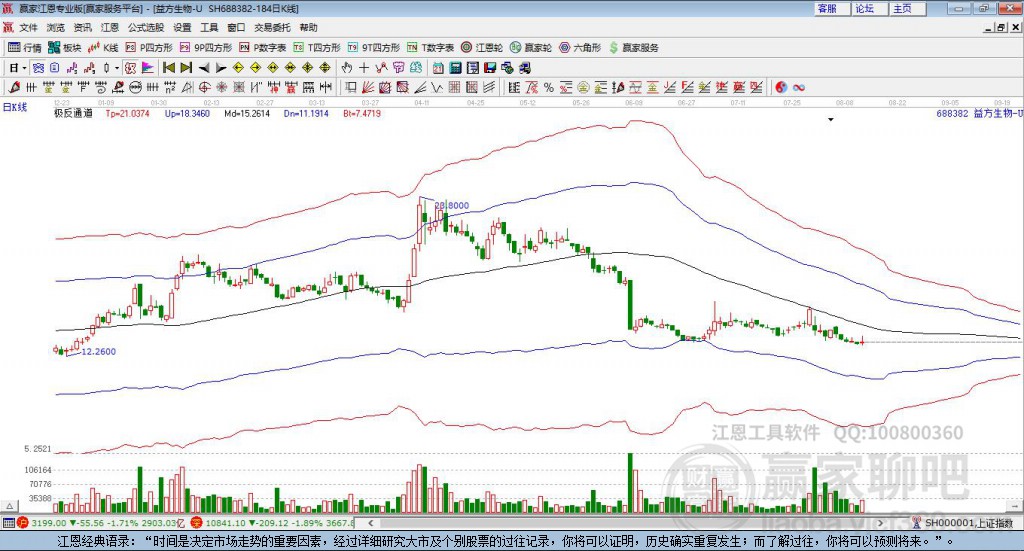Click the 28.8000 high price label
This screenshot has height=551, width=1024.
452,206
